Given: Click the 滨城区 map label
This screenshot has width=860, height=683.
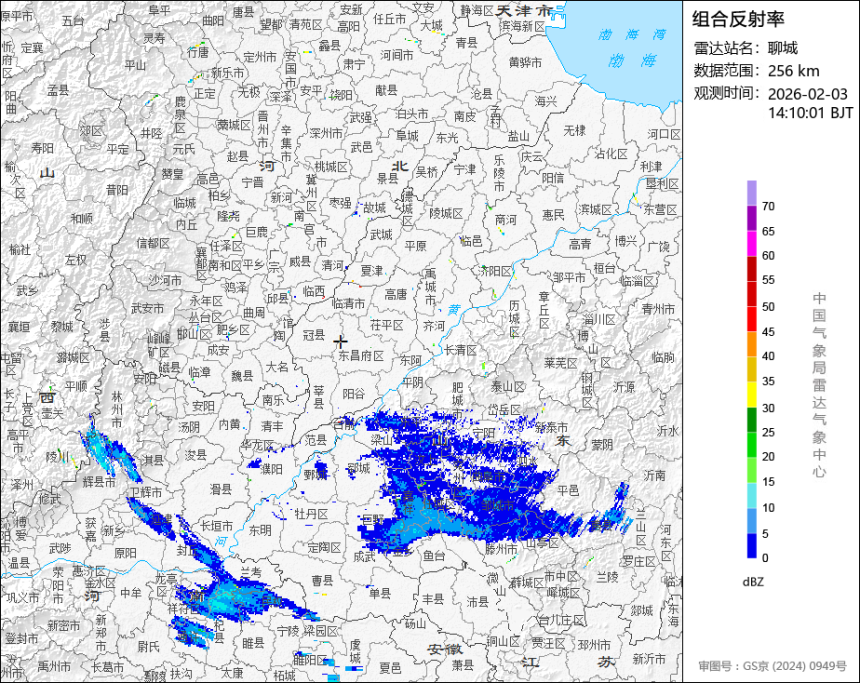Looking at the screenshot, I should [x=595, y=210].
